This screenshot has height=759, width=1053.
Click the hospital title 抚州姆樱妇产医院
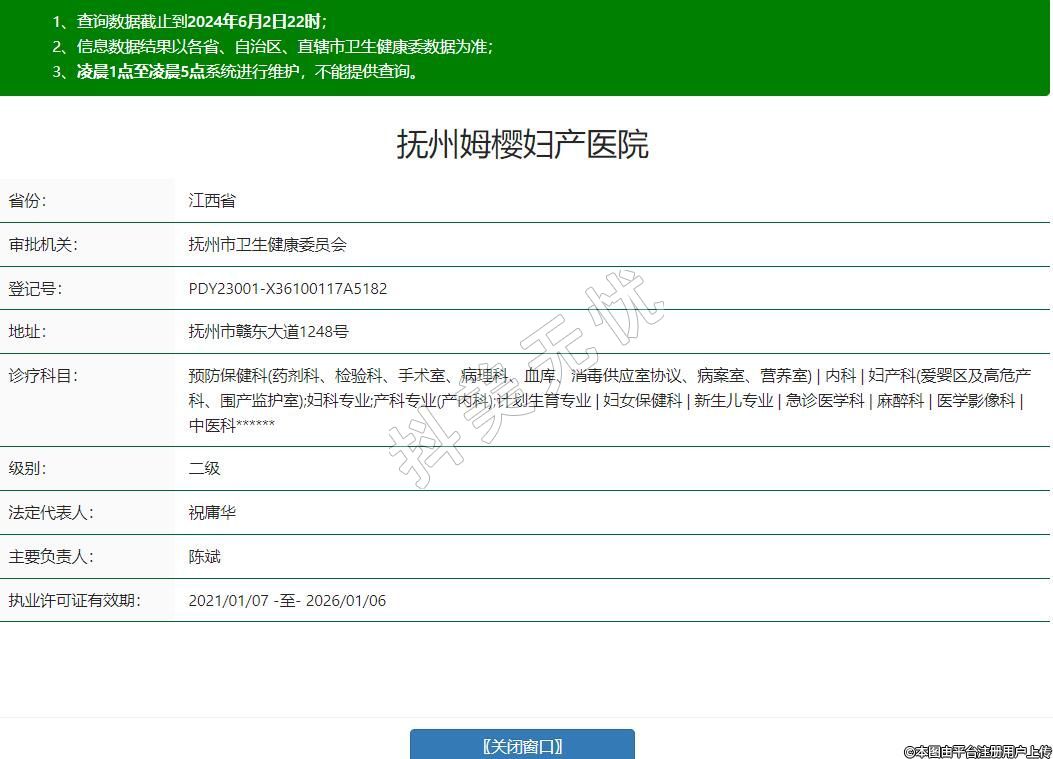(523, 144)
